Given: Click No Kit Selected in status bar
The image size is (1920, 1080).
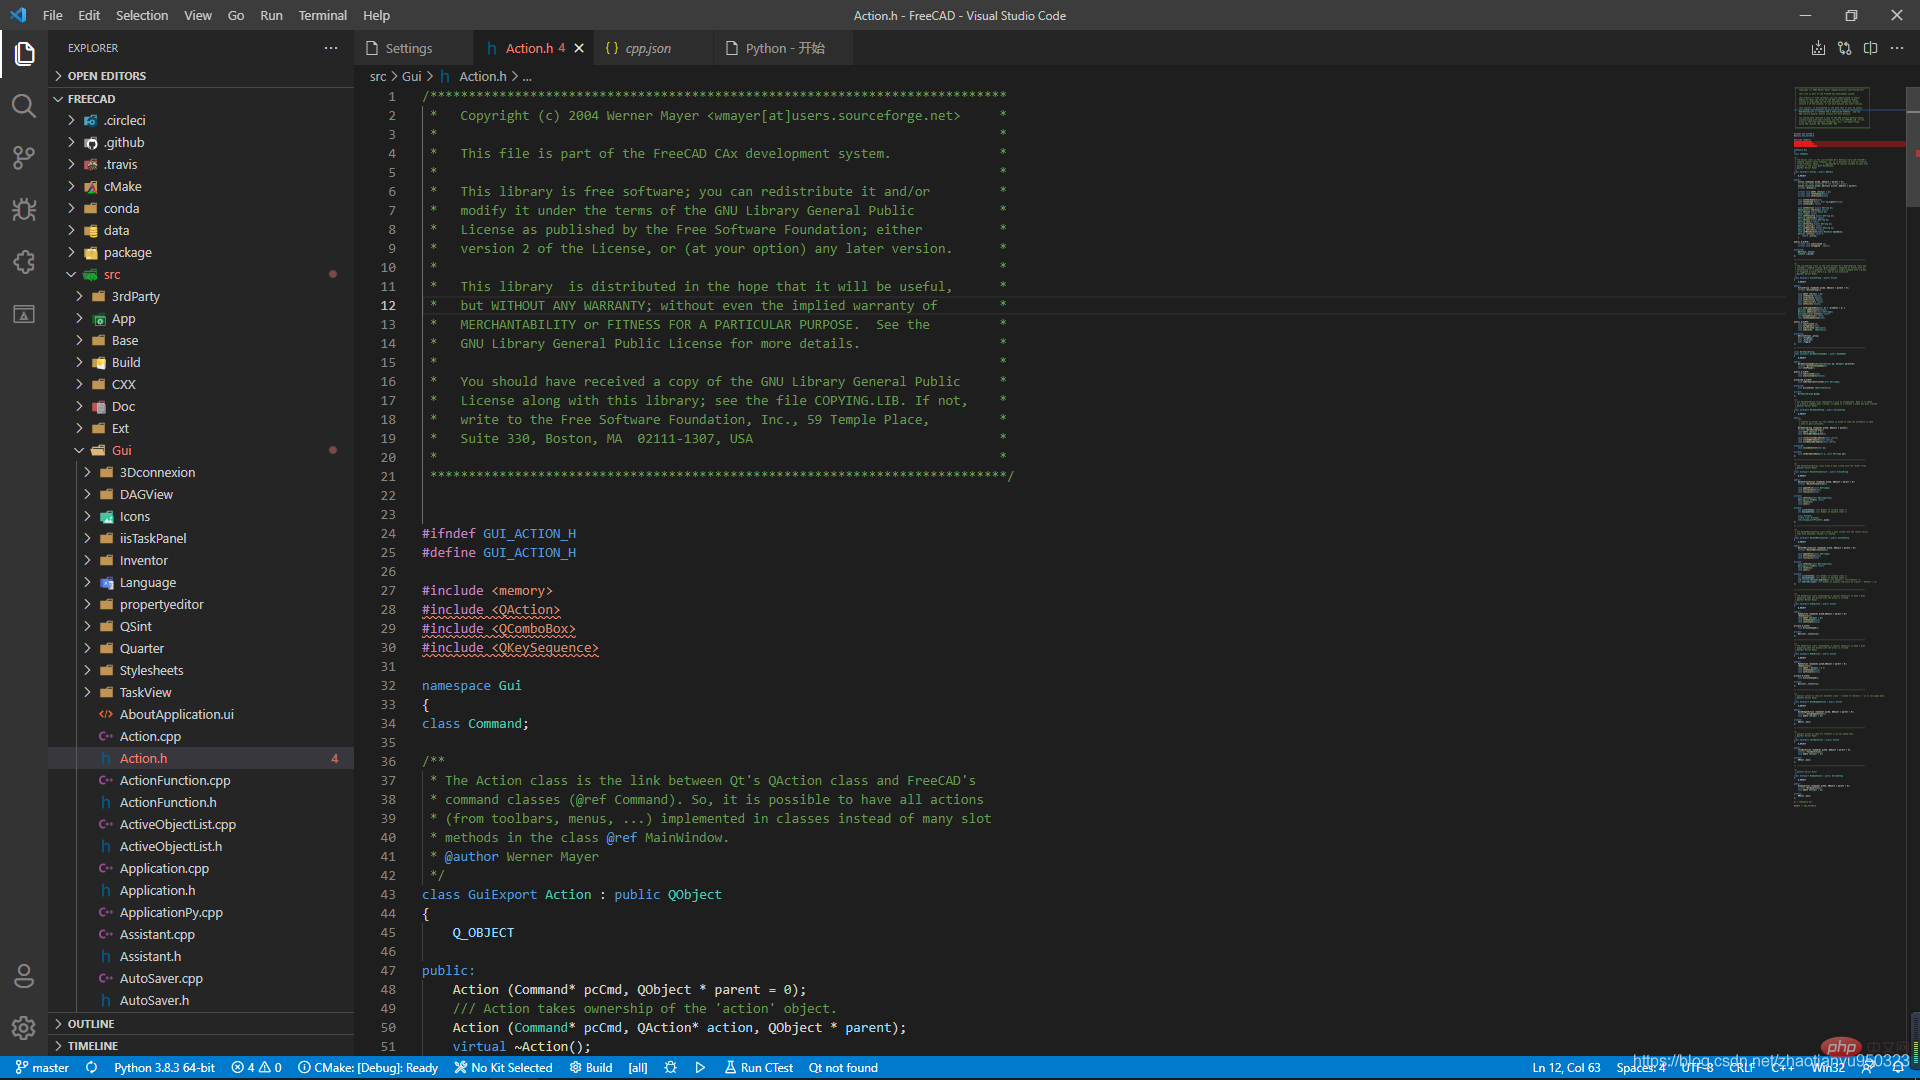Looking at the screenshot, I should pos(503,1067).
